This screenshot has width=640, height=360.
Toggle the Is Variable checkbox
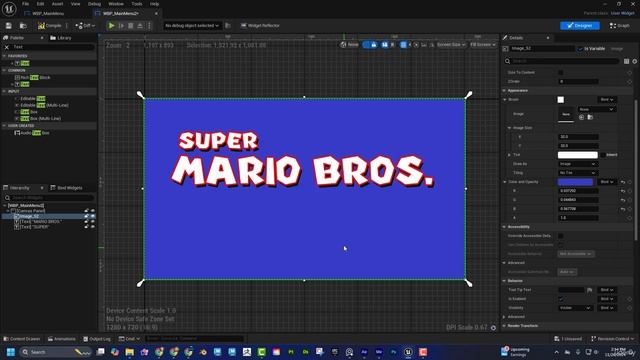(580, 49)
